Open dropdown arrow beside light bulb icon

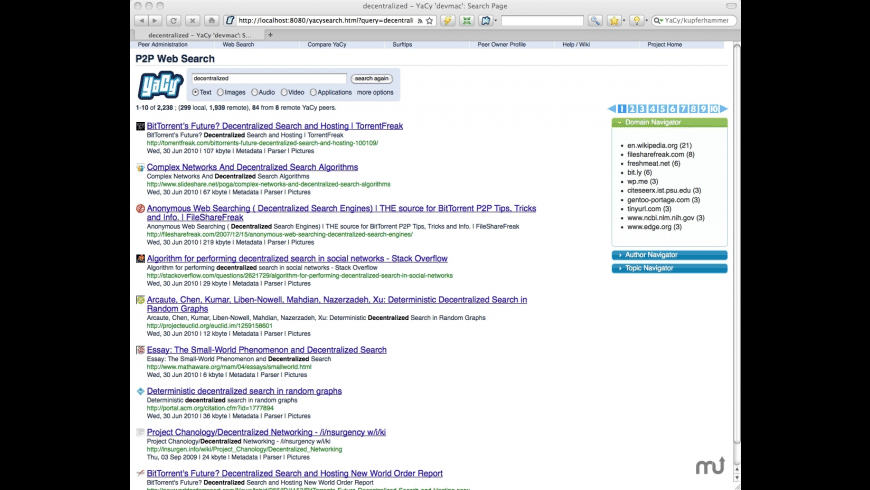(646, 21)
